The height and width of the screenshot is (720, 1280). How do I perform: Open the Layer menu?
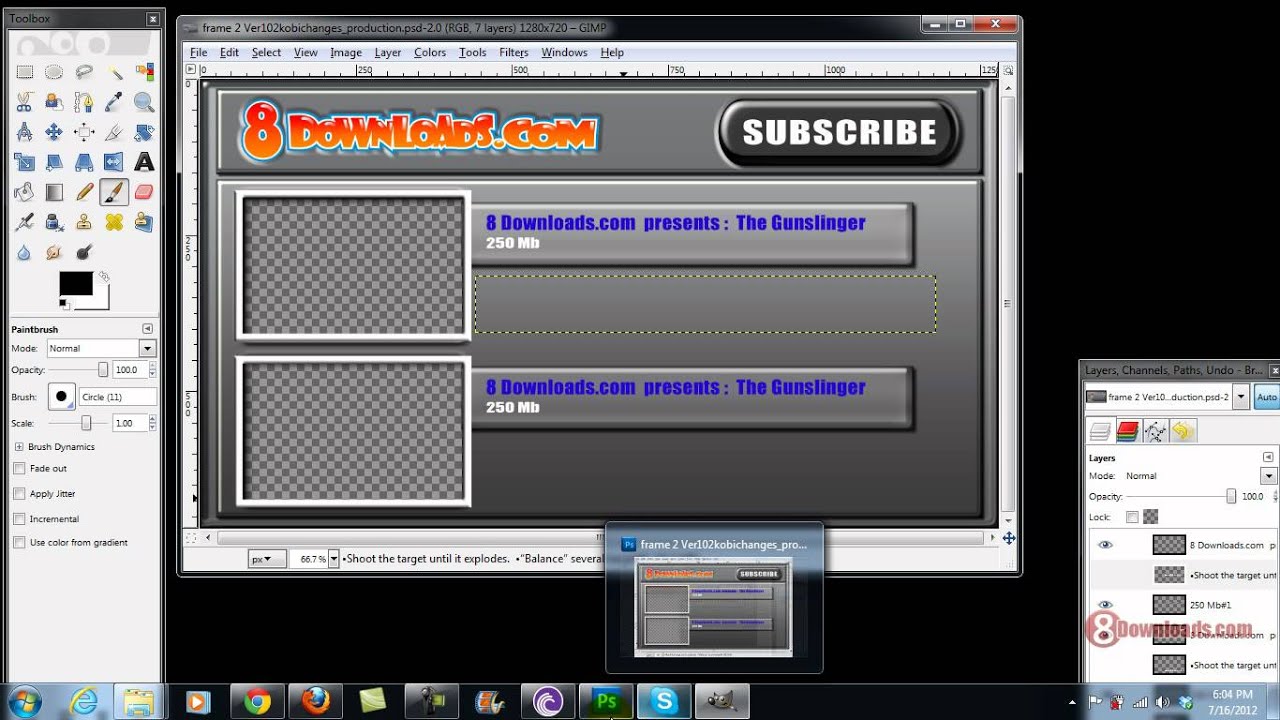click(388, 52)
